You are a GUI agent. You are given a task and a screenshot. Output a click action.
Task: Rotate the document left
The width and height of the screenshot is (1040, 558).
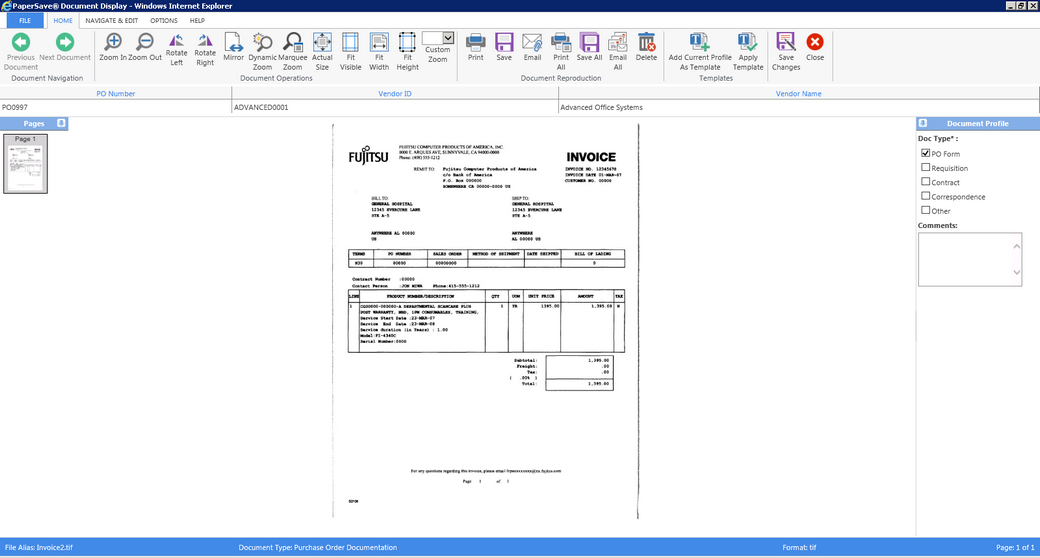click(x=177, y=42)
